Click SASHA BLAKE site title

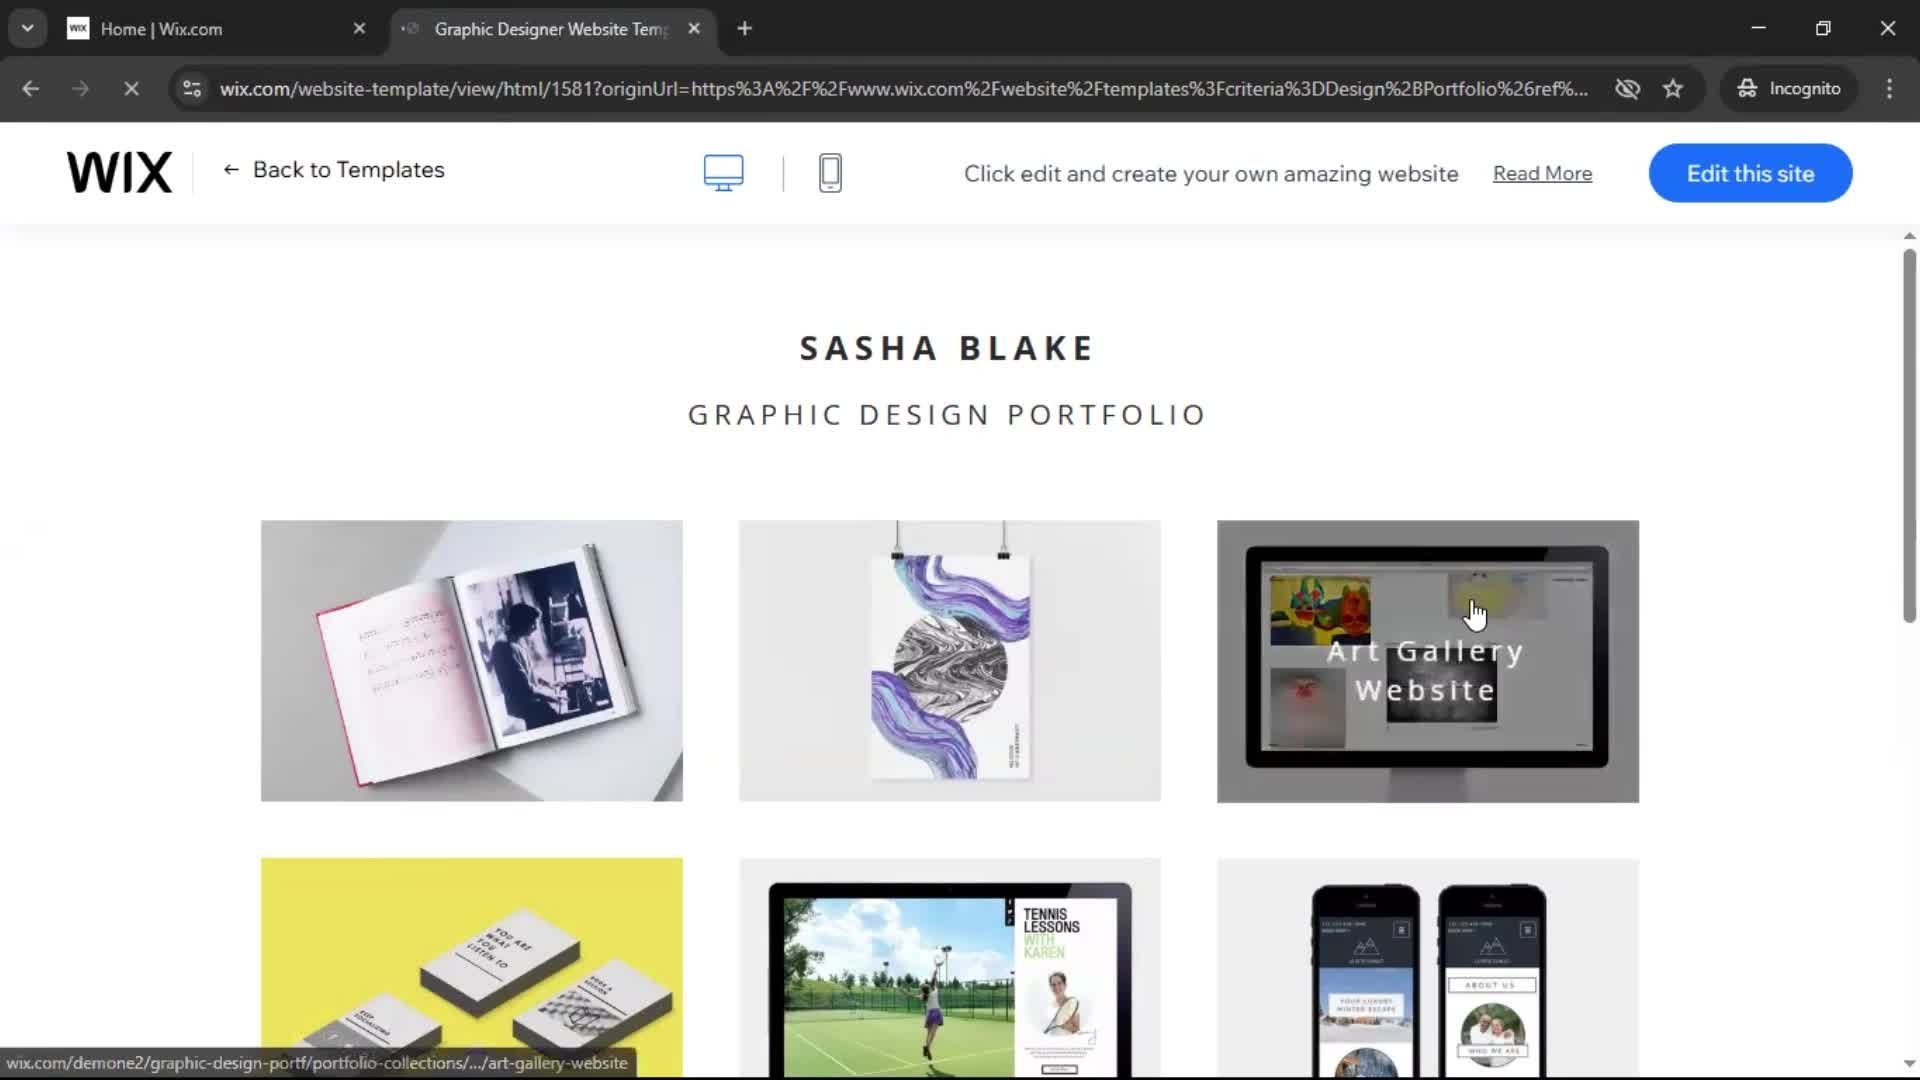tap(947, 348)
